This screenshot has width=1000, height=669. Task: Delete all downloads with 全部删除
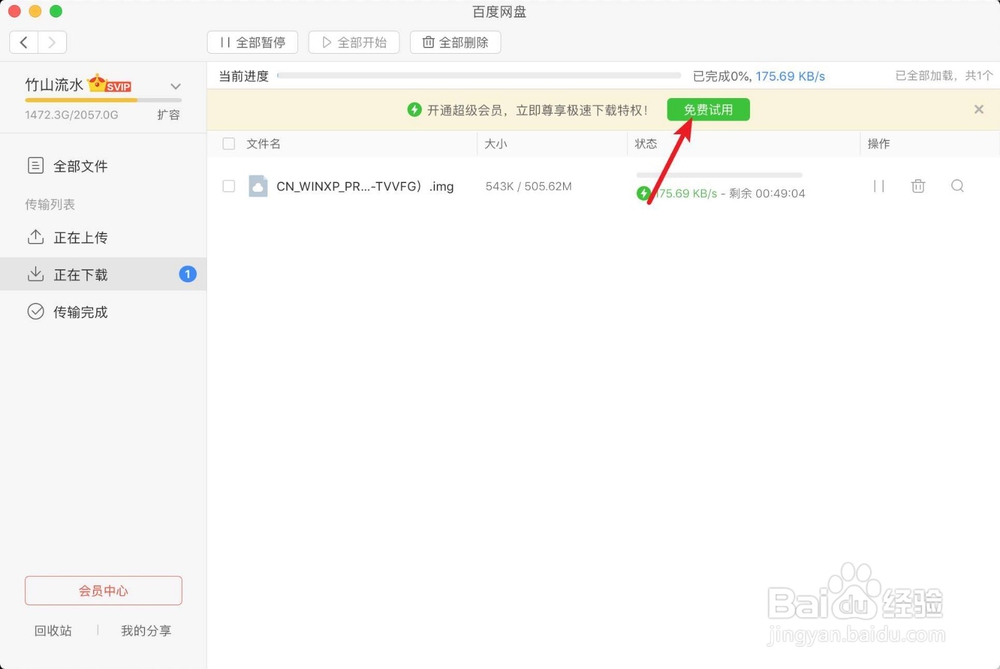pos(455,43)
